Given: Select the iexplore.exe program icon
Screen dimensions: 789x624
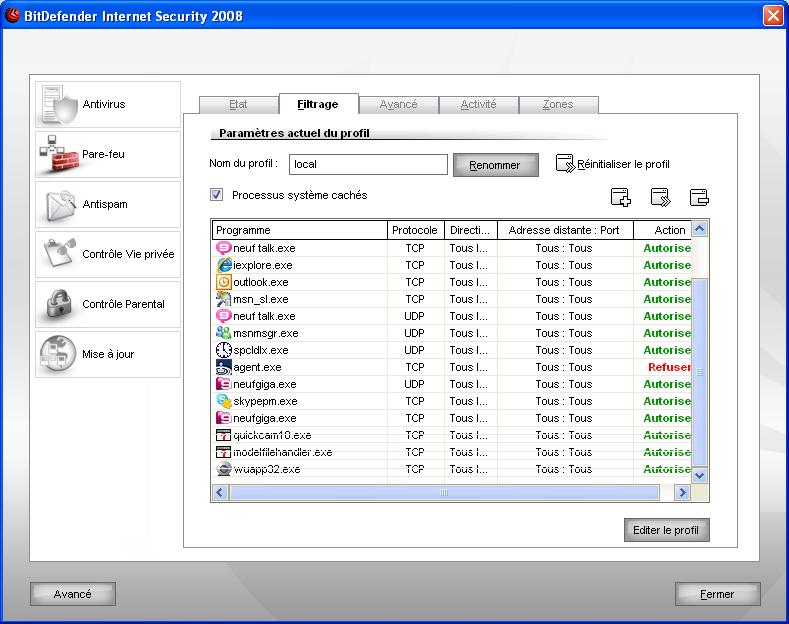Looking at the screenshot, I should [223, 265].
